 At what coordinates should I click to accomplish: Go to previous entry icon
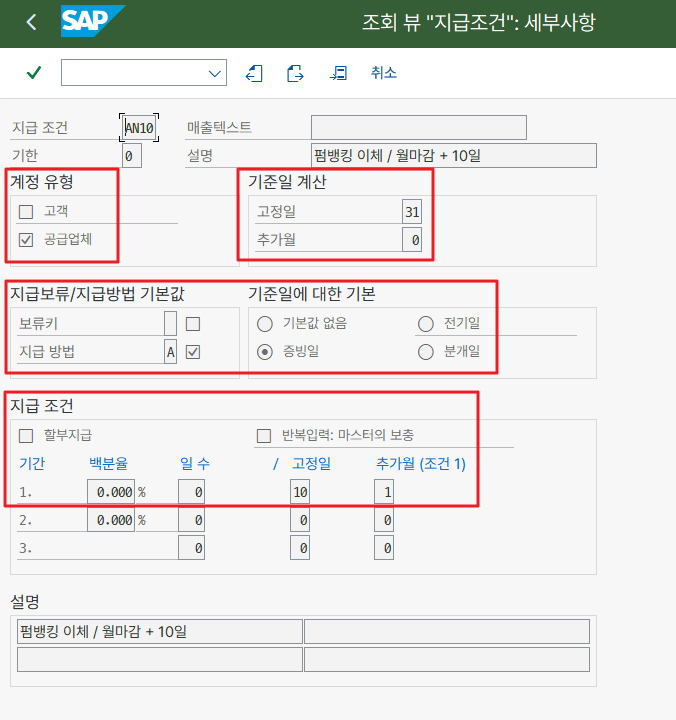pyautogui.click(x=254, y=73)
